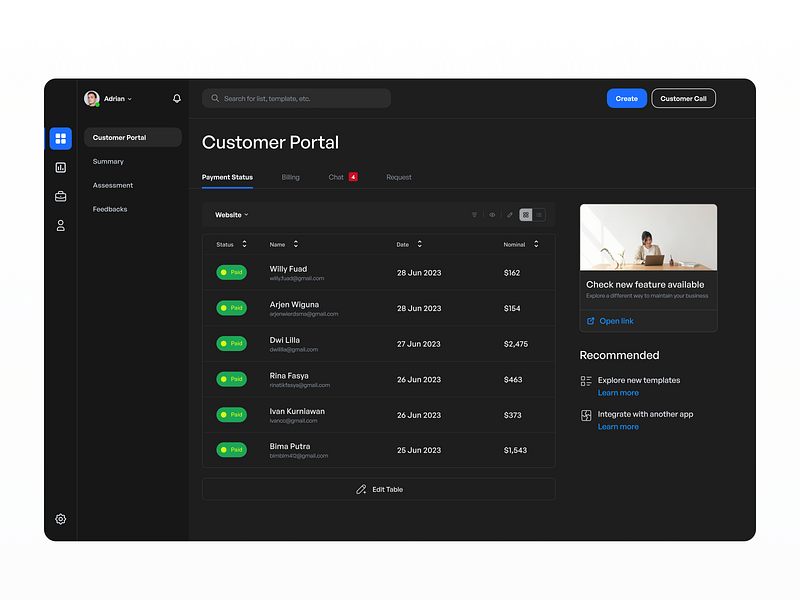The image size is (800, 600).
Task: Switch table to grid view
Action: click(525, 214)
